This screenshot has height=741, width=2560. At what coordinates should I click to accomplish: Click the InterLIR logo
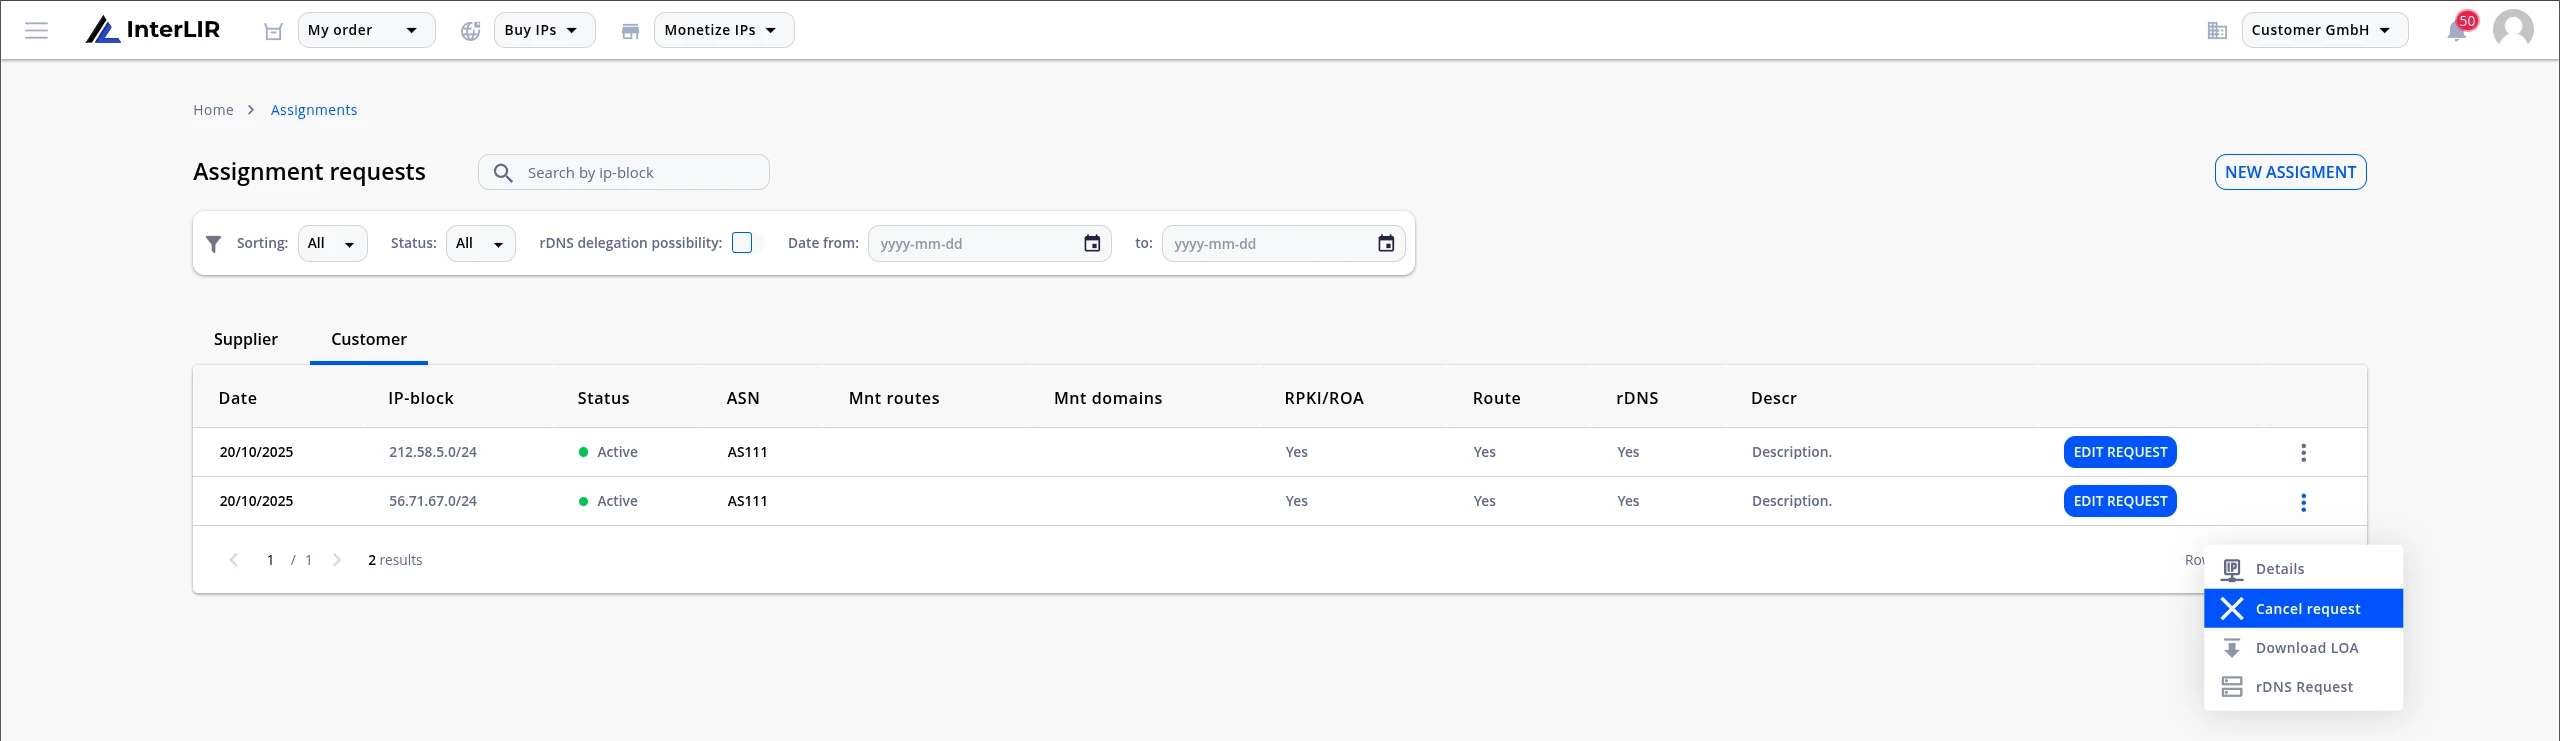coord(153,30)
